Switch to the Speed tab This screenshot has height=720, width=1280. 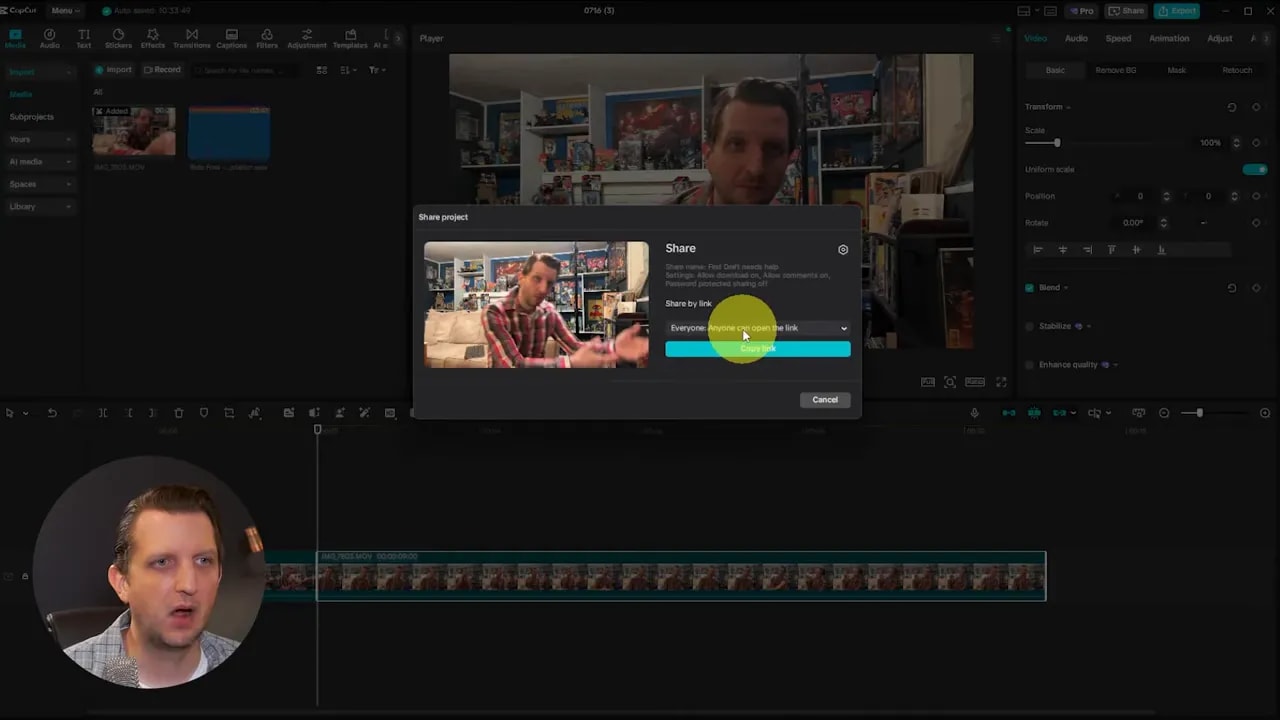click(1118, 39)
